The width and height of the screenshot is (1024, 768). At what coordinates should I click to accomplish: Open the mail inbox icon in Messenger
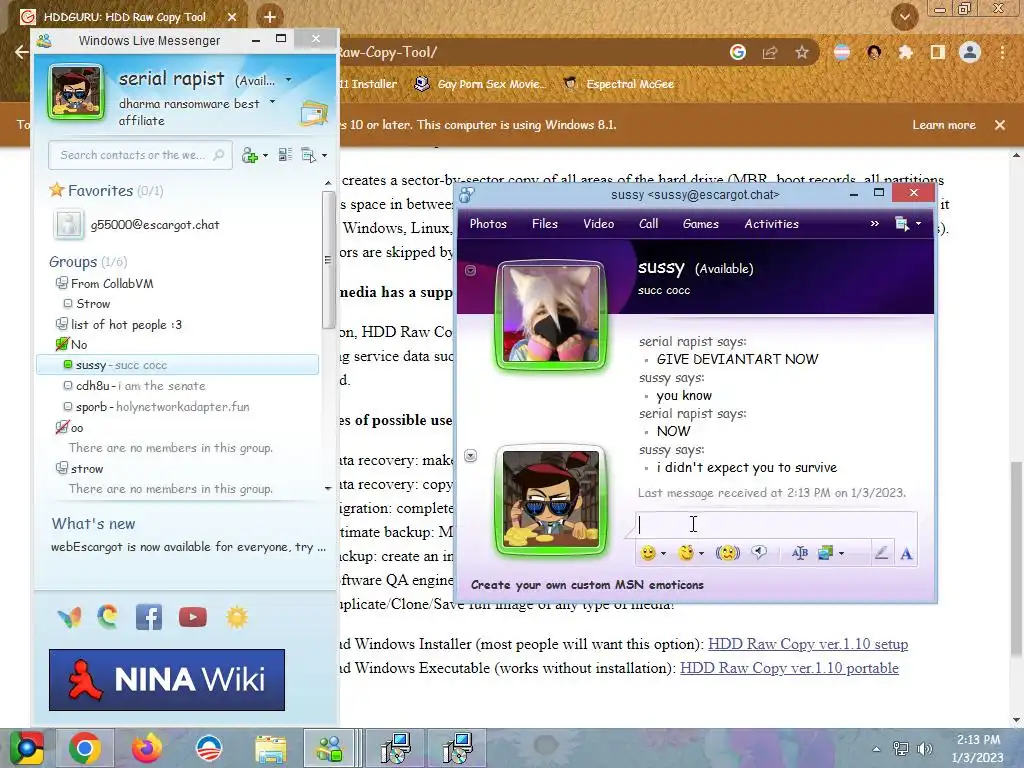[x=313, y=114]
